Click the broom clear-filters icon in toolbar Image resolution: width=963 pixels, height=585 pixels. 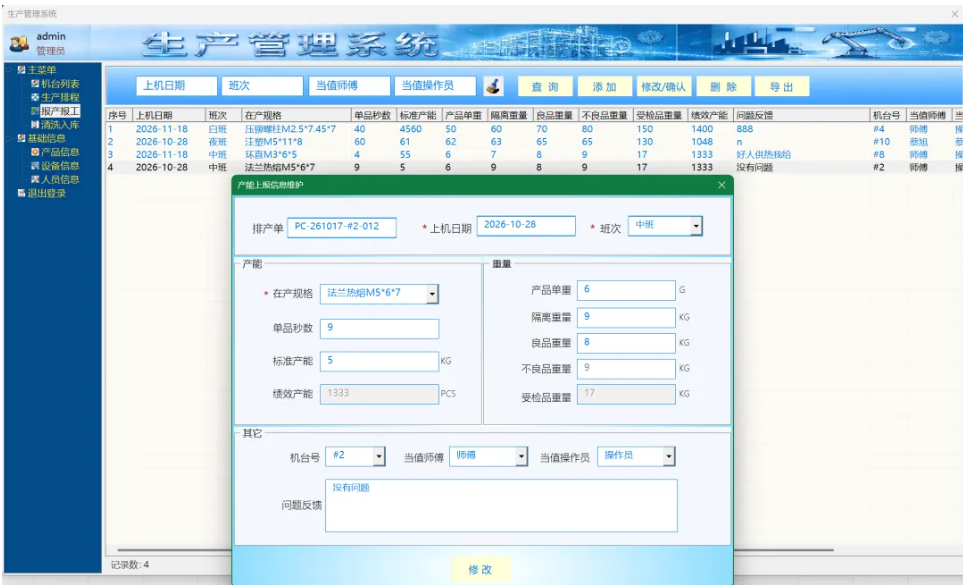[493, 86]
